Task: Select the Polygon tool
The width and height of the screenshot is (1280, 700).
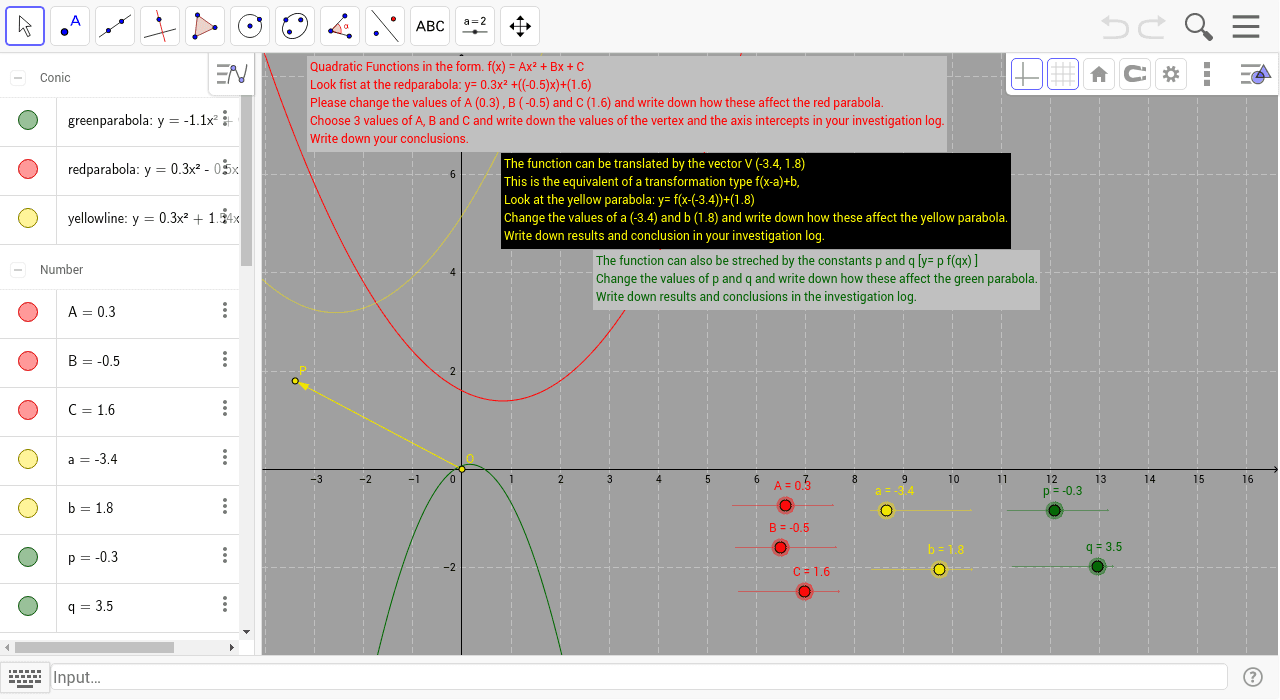Action: 205,26
